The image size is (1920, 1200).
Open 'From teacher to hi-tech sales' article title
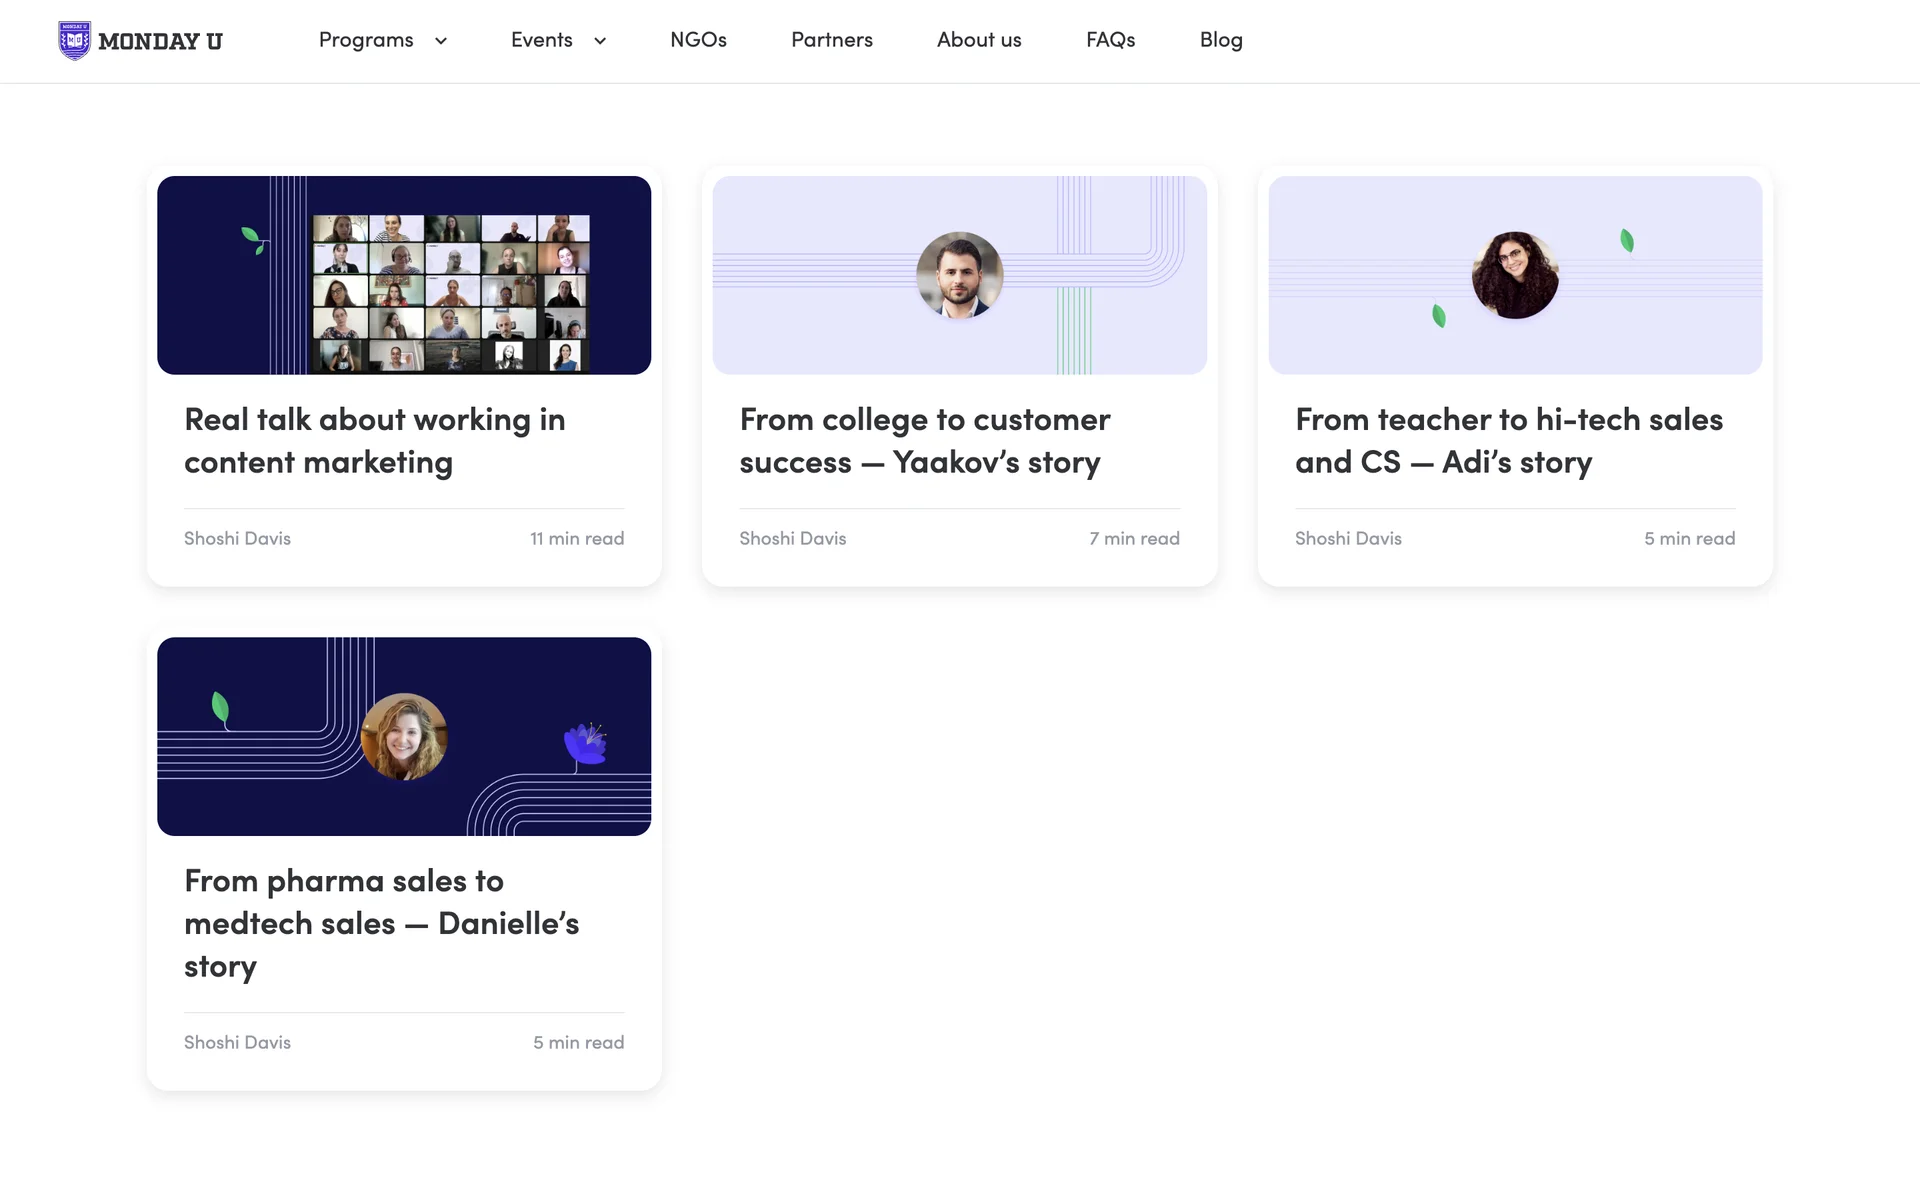tap(1508, 441)
